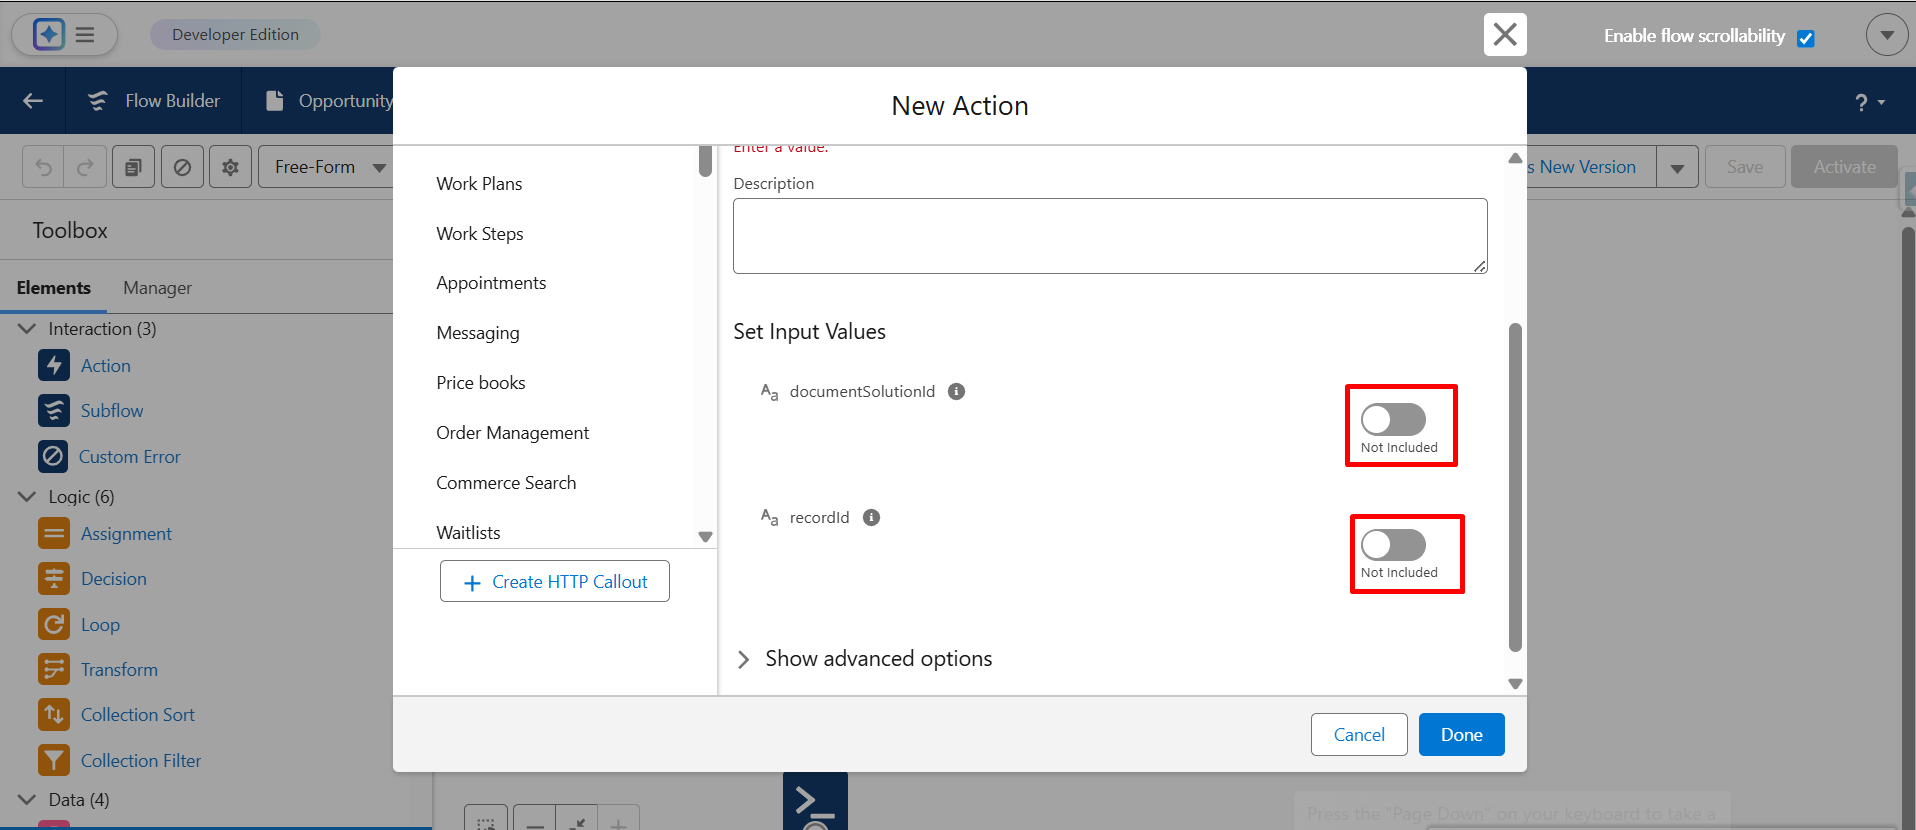The image size is (1916, 830).
Task: Click the Flow Builder back arrow
Action: pos(33,101)
